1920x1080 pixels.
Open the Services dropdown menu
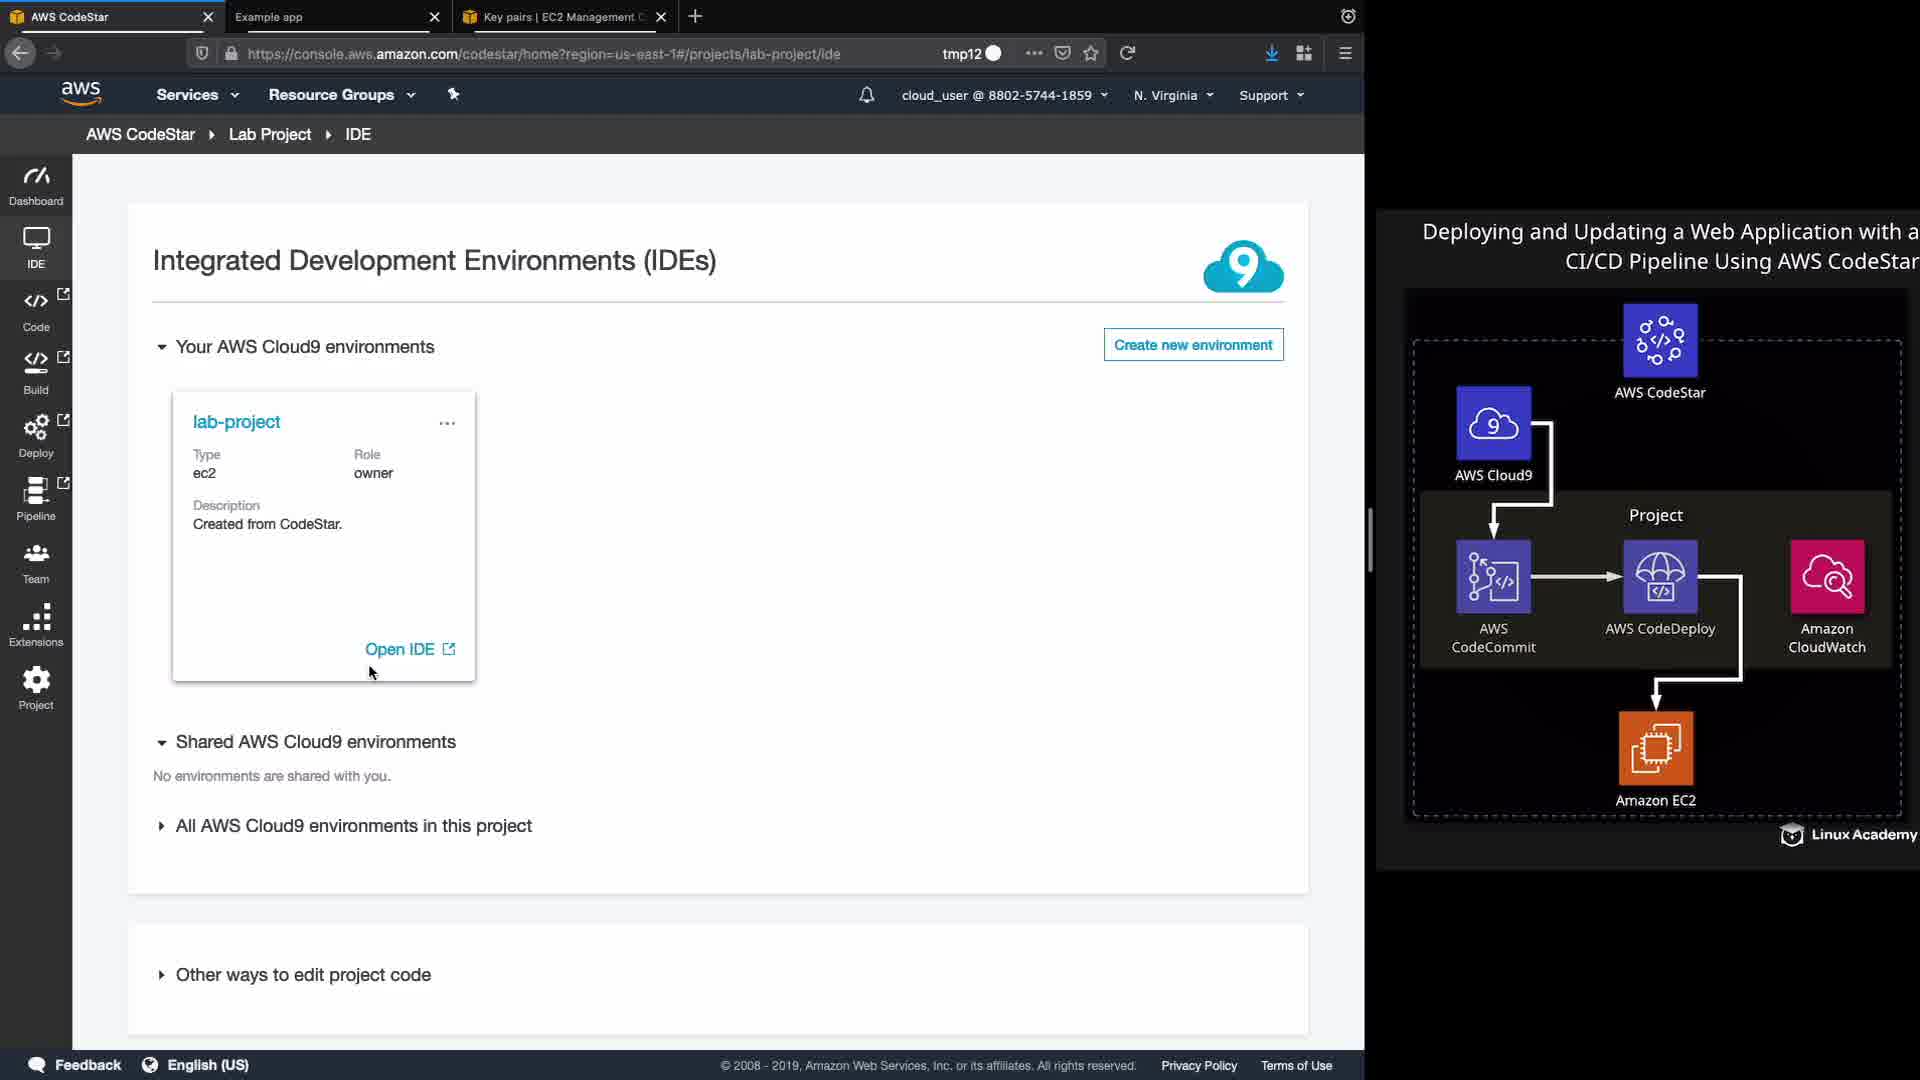[197, 95]
